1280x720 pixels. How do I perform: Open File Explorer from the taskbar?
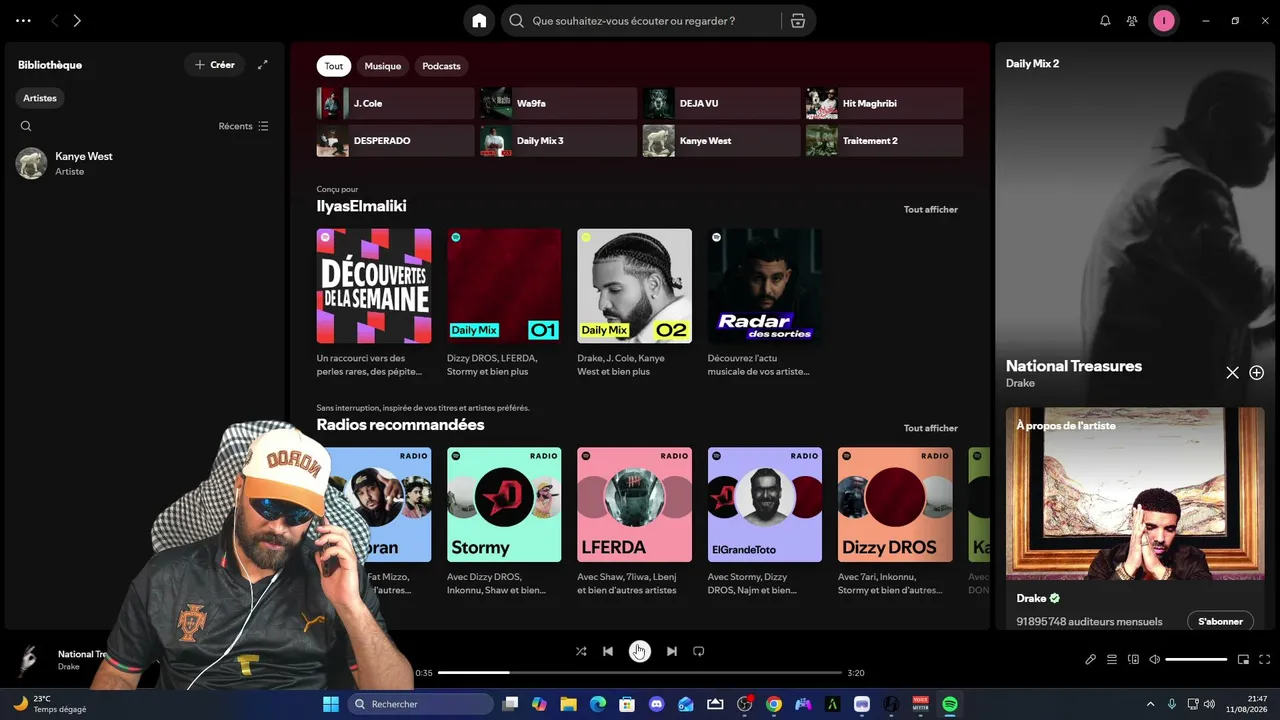[x=568, y=704]
